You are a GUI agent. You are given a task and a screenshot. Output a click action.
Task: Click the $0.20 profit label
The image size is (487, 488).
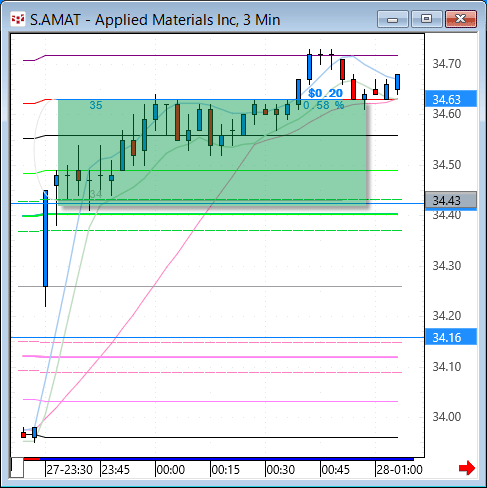coord(325,93)
